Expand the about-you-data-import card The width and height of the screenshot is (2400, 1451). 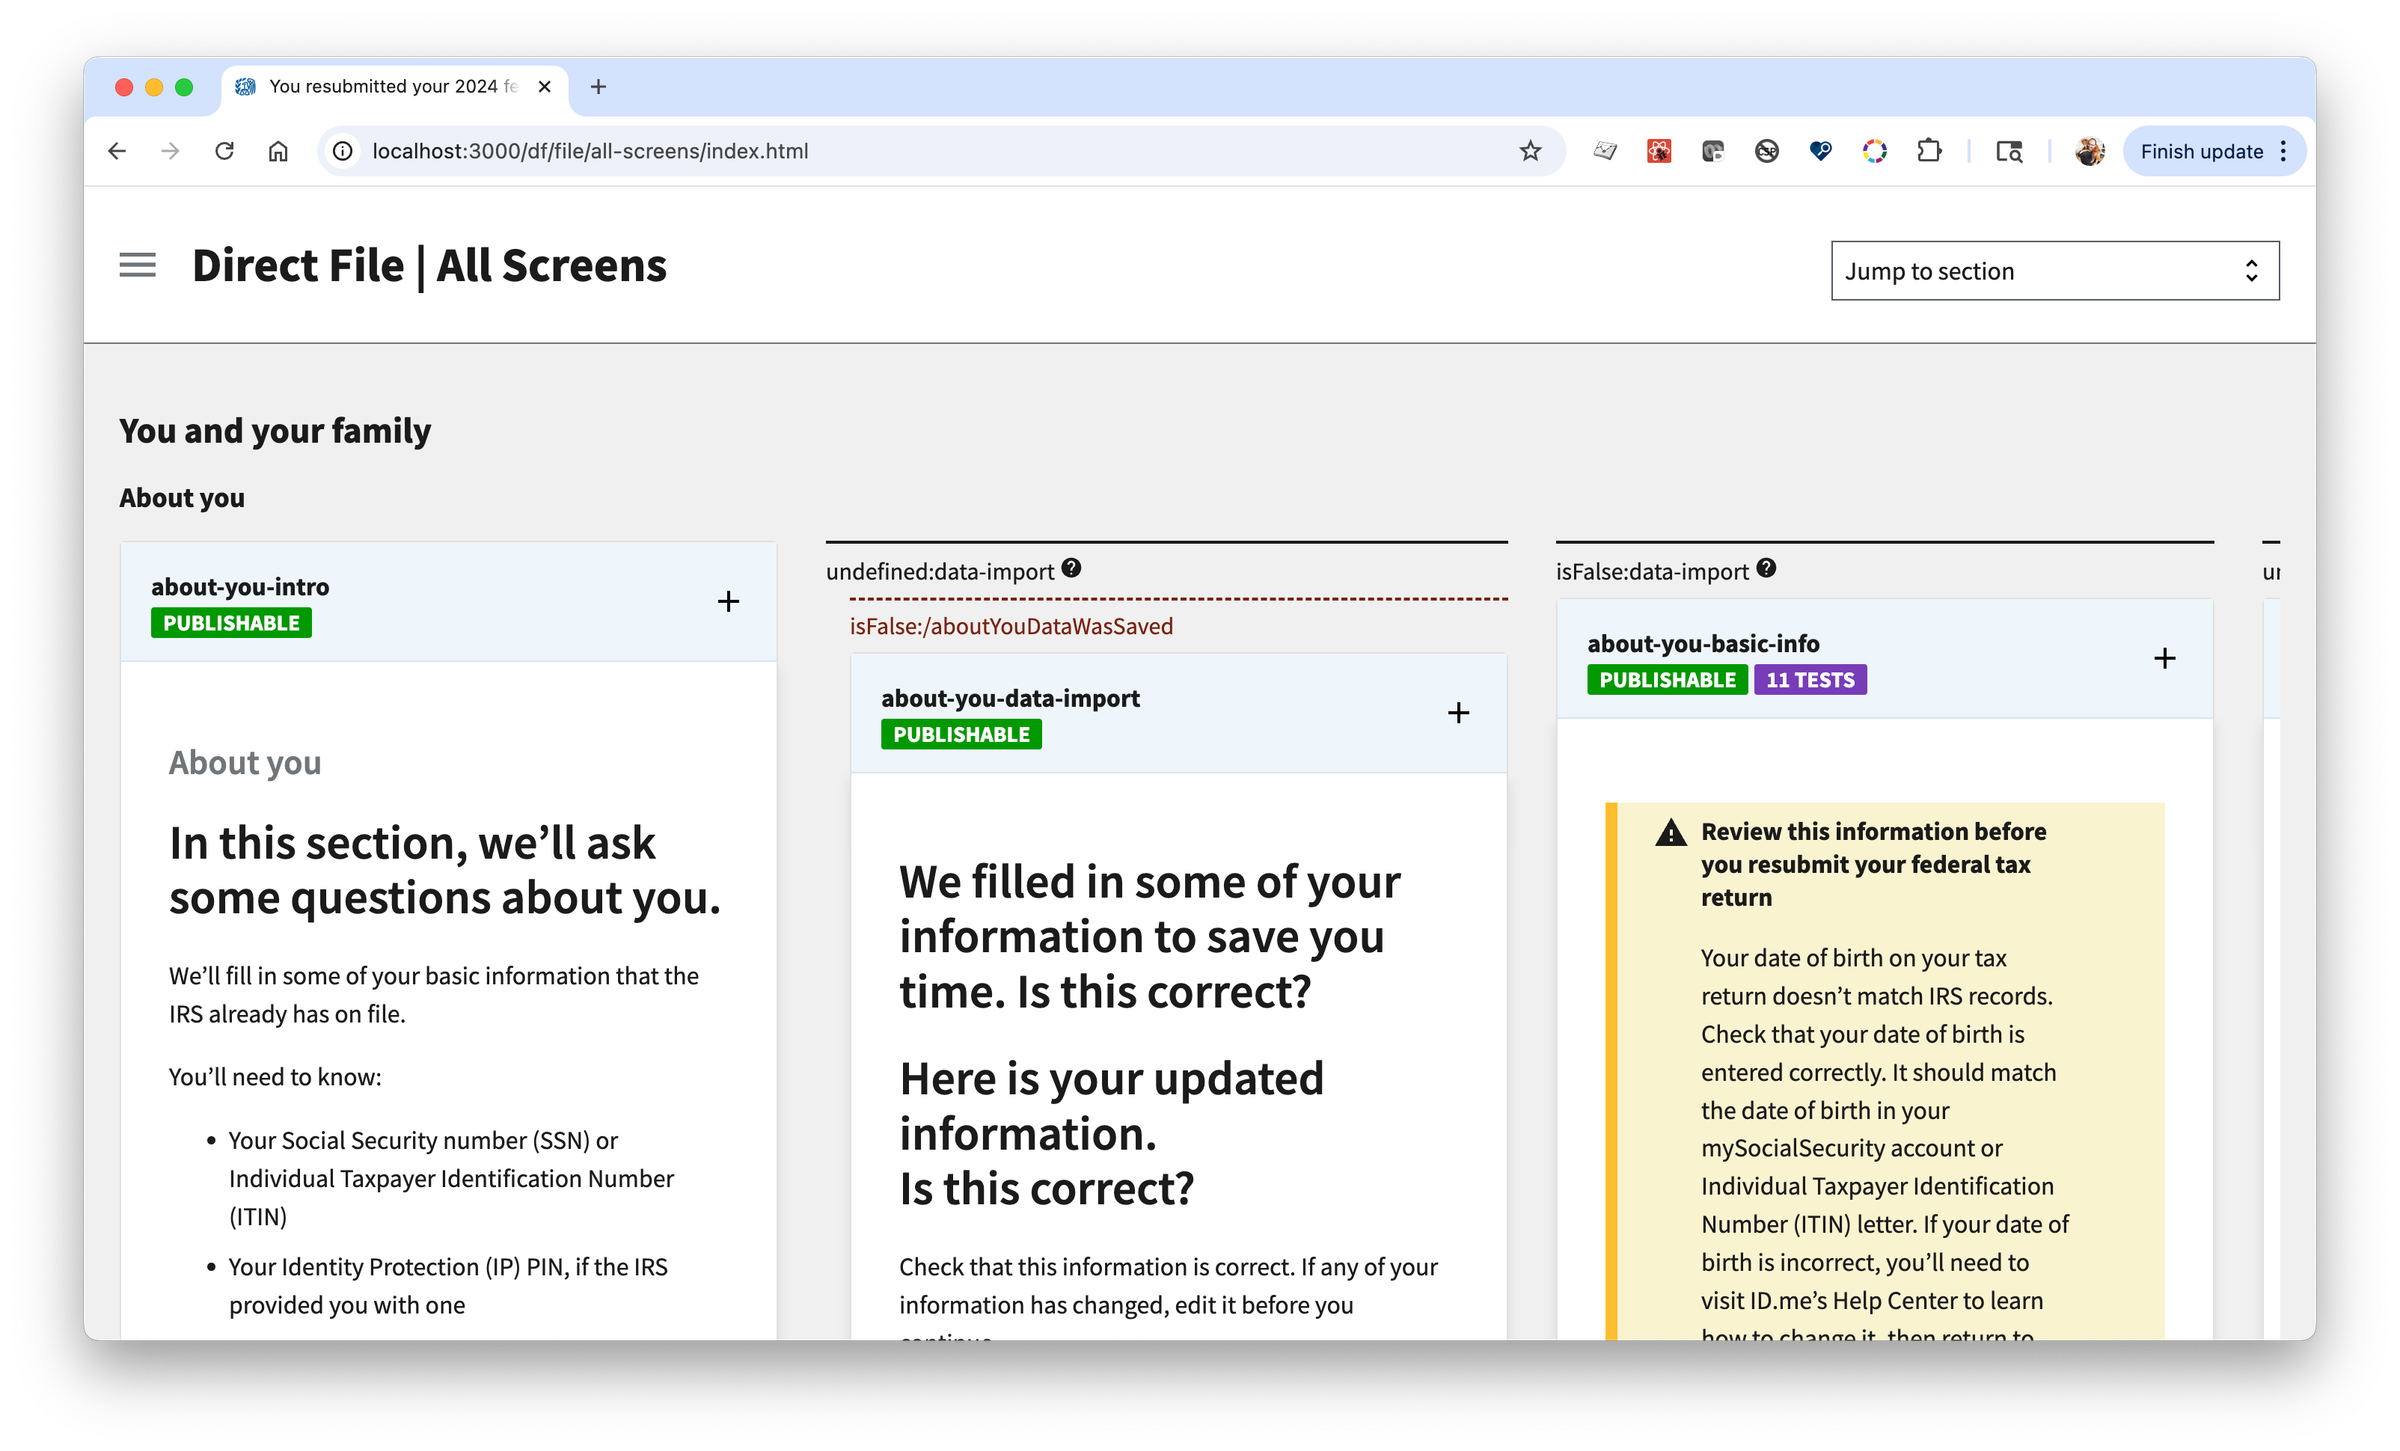point(1458,713)
